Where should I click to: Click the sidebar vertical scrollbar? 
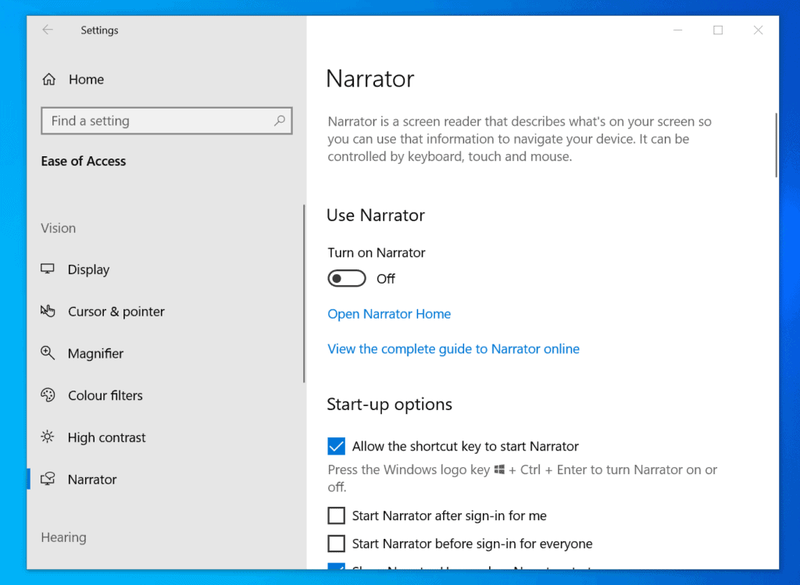[x=304, y=293]
